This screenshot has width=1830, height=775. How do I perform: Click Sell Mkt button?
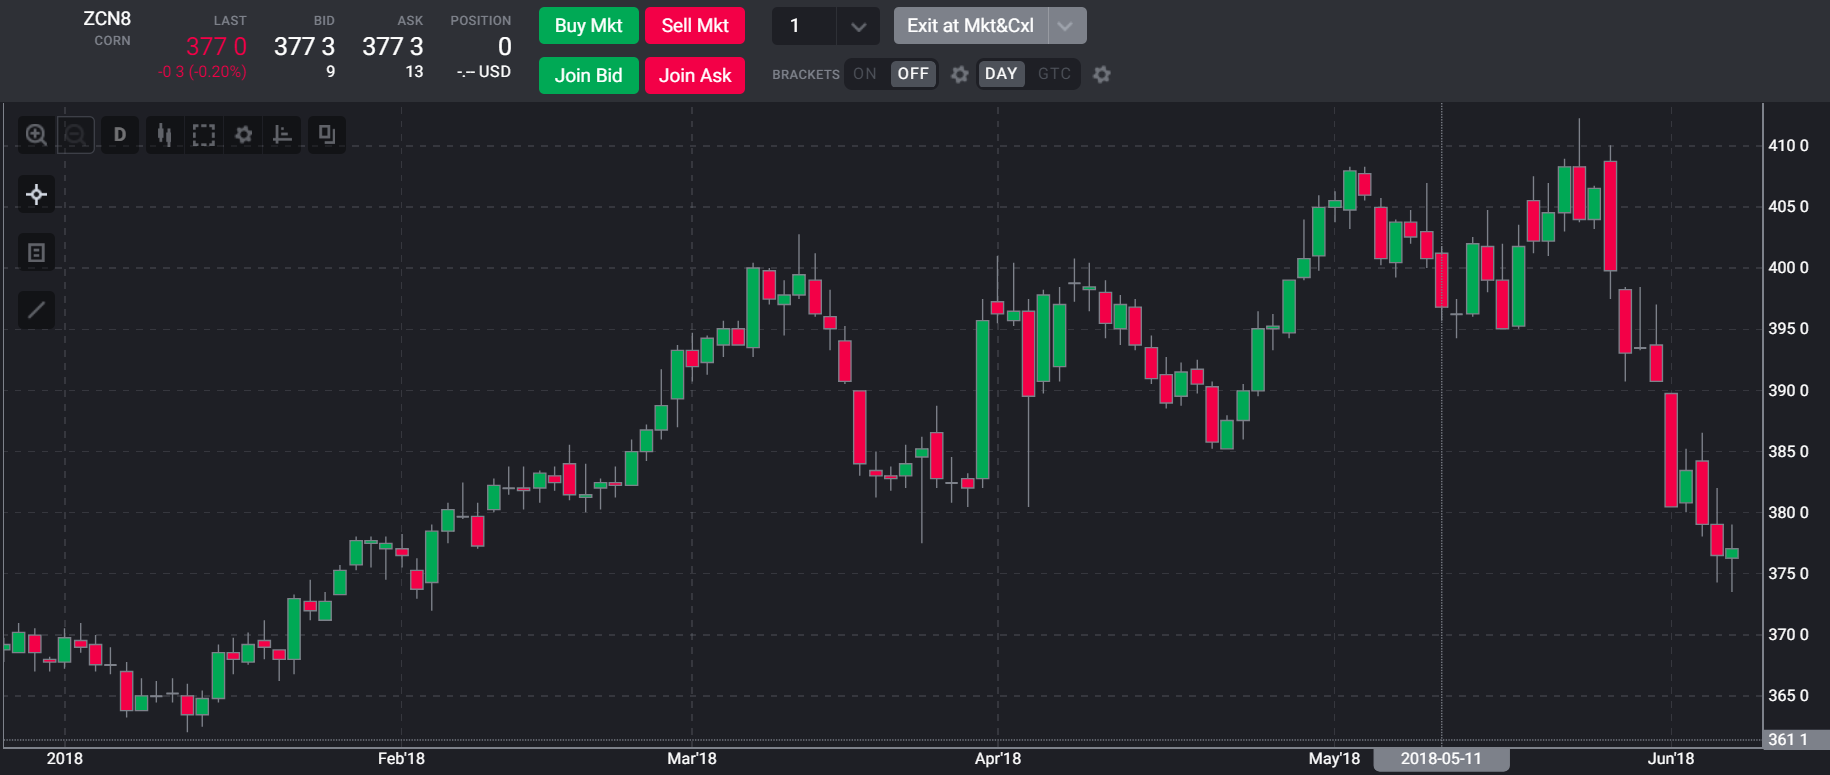(695, 26)
